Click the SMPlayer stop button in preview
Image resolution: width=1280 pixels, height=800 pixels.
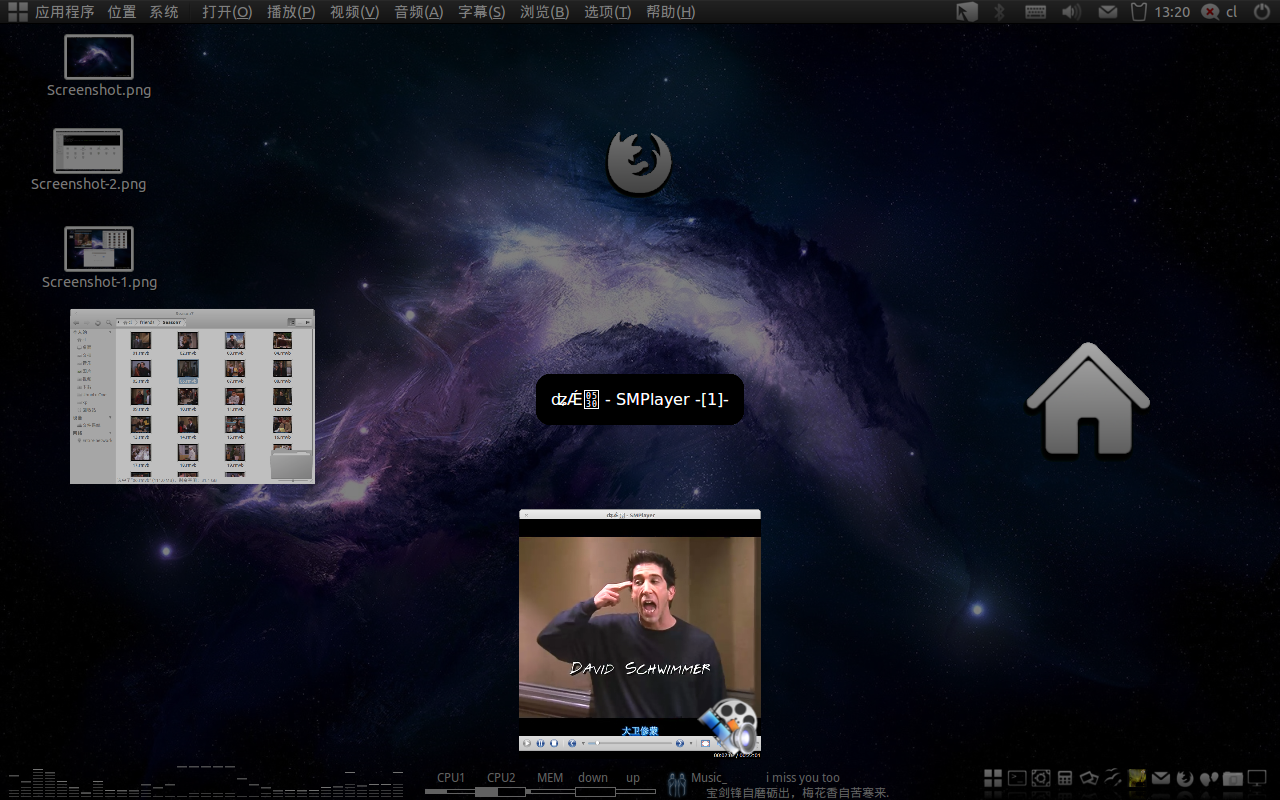click(554, 743)
